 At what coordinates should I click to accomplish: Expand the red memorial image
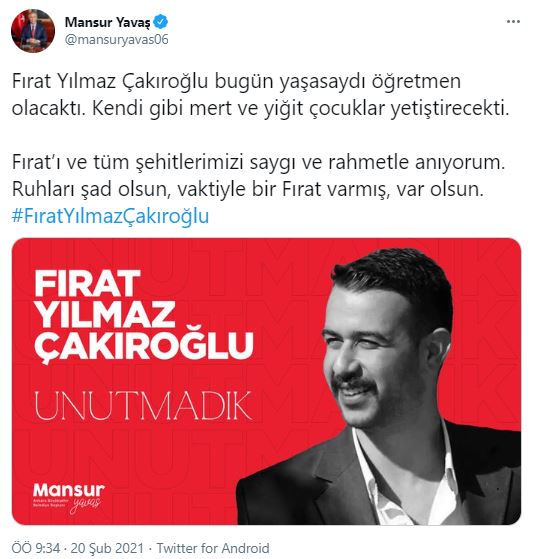266,381
